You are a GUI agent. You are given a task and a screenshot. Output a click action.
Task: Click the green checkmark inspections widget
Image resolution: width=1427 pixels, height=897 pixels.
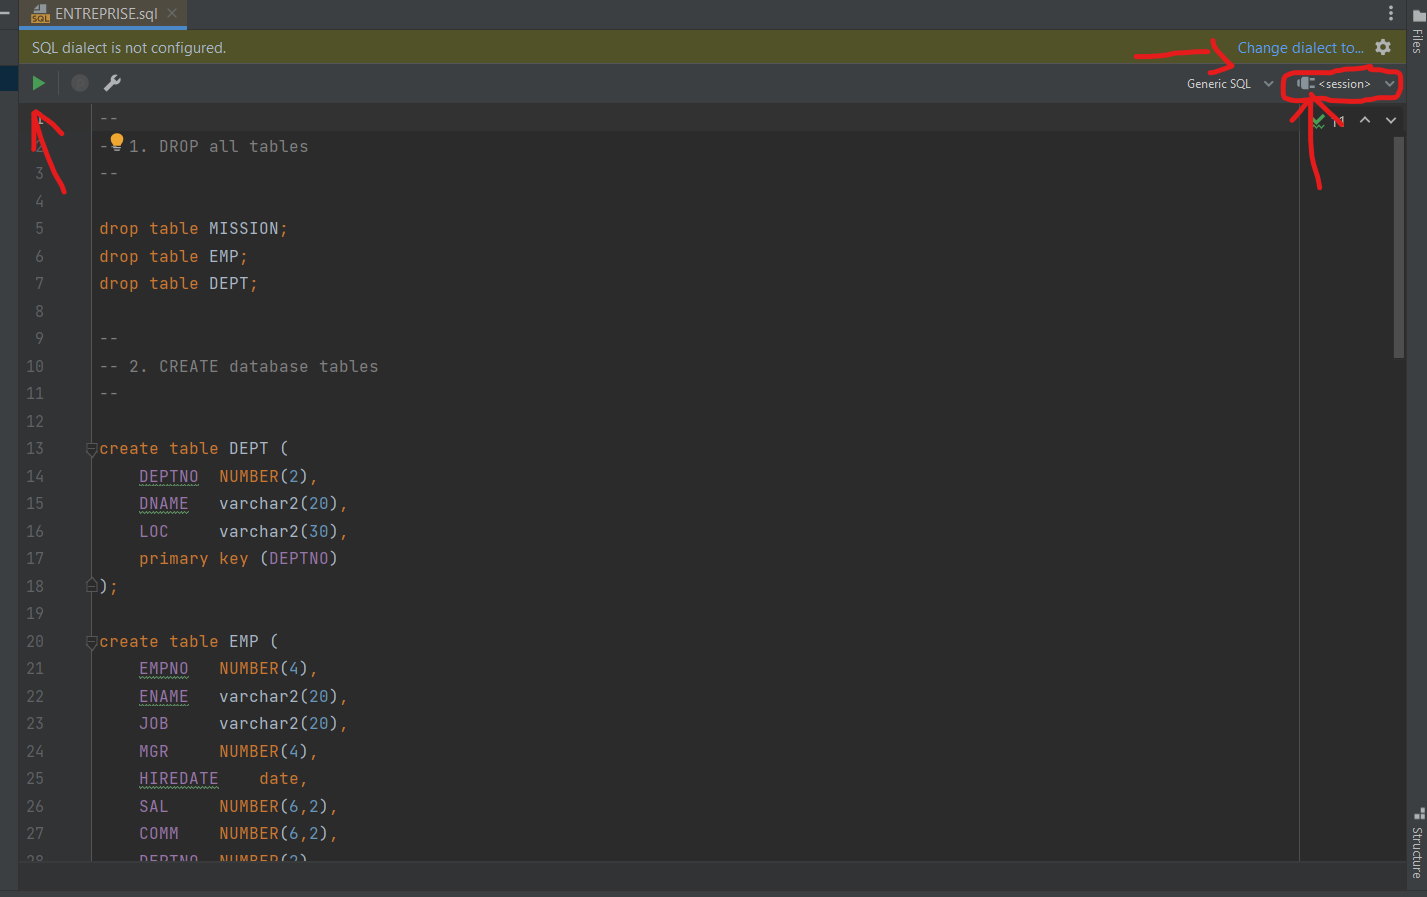1319,121
